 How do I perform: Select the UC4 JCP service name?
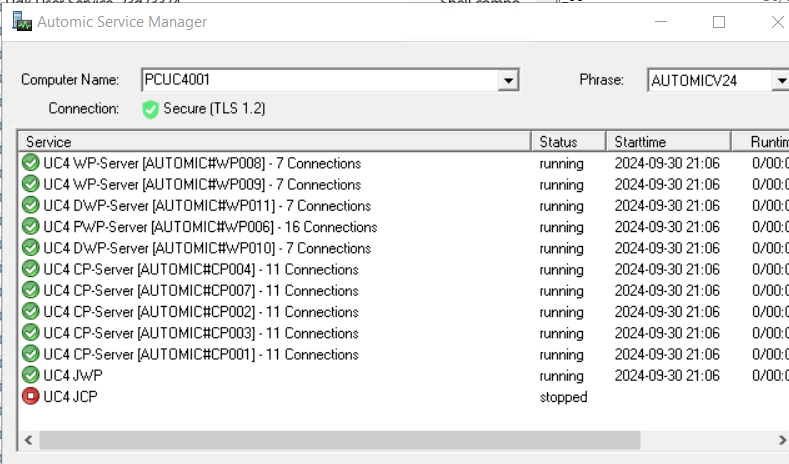(70, 397)
